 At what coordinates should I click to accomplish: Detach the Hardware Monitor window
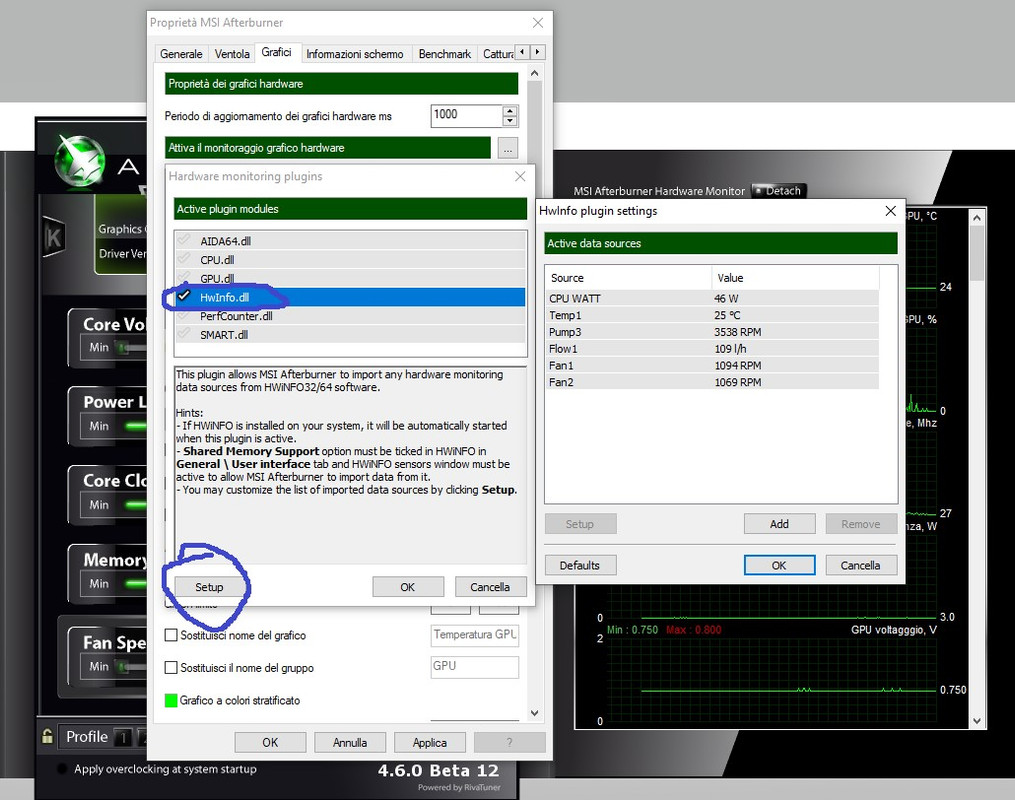click(778, 191)
